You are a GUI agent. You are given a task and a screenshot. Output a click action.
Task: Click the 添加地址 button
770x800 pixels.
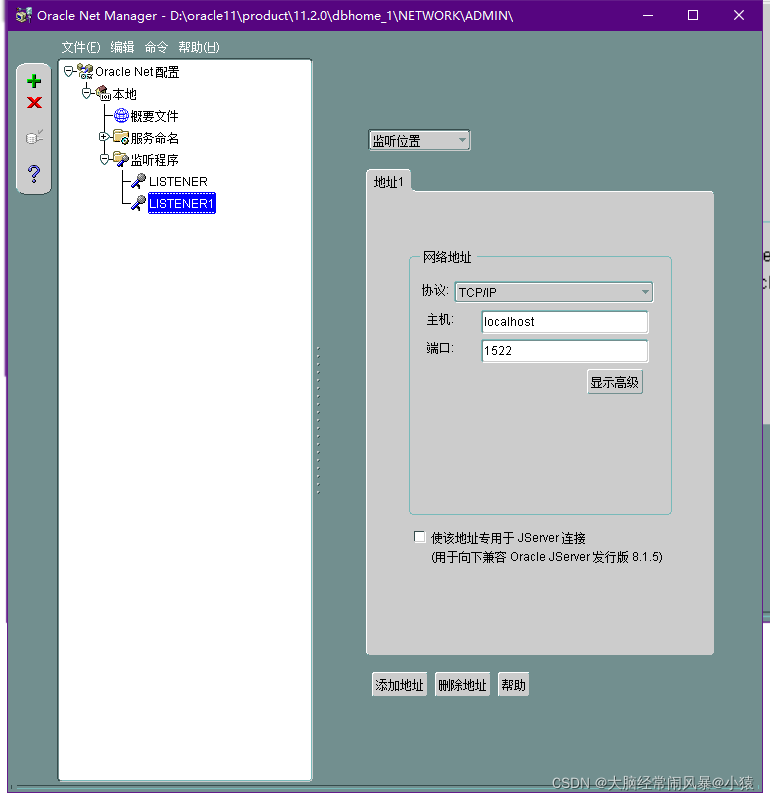click(x=400, y=685)
